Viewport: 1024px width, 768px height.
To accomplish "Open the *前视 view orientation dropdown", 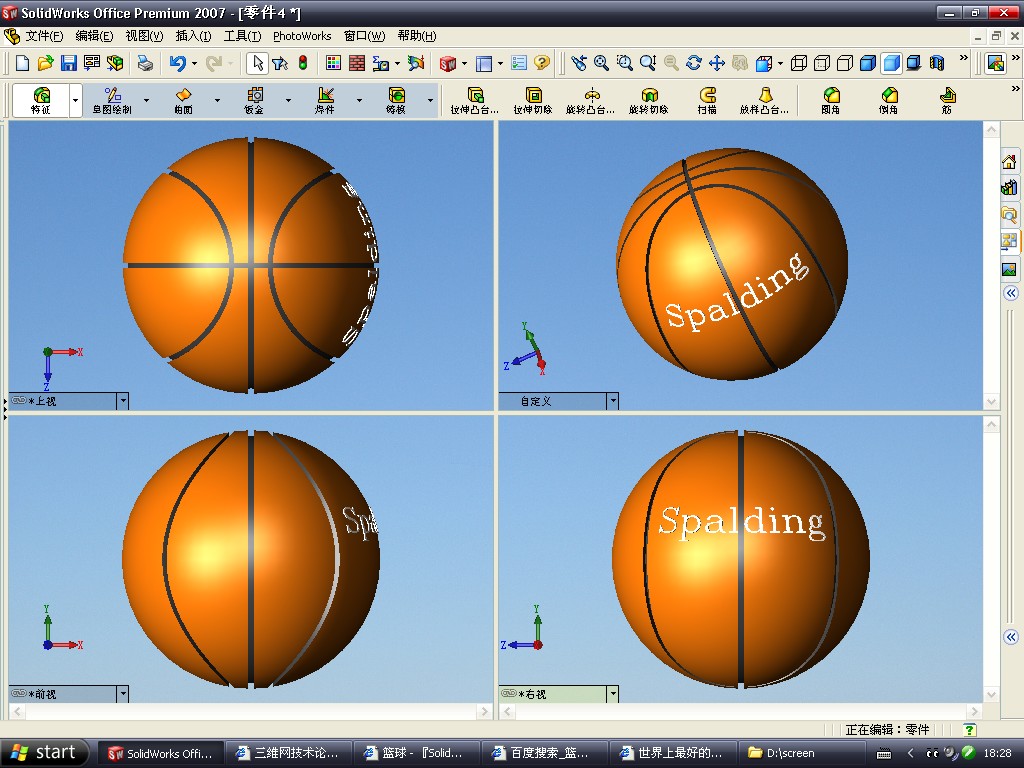I will click(123, 694).
